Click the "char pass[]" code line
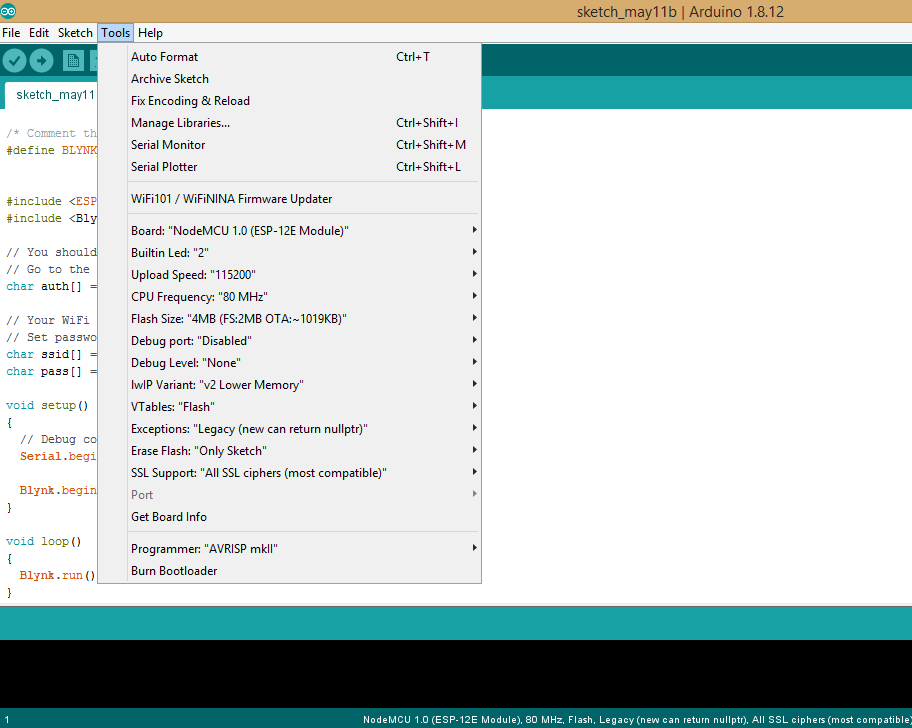Screen dimensions: 912x728 [x=51, y=372]
